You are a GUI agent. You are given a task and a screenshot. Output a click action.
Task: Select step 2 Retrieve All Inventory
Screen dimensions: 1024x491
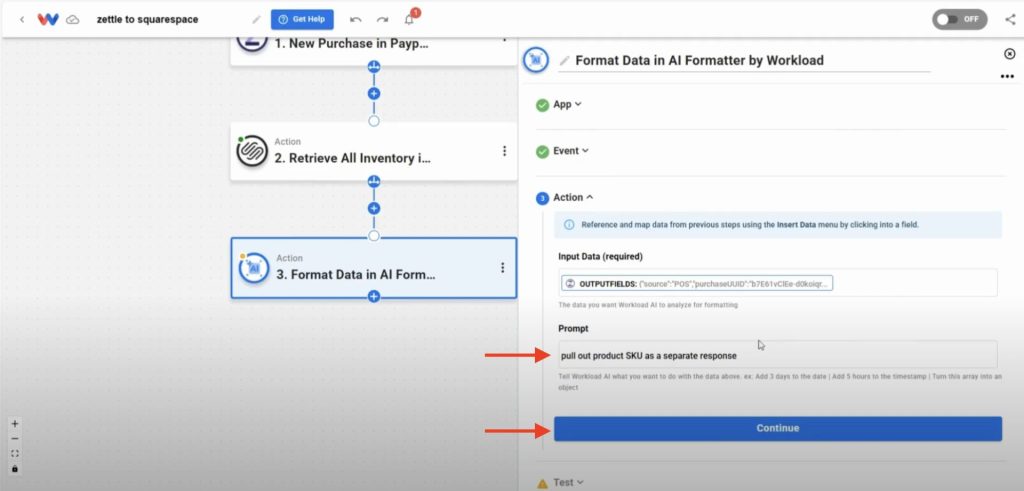pyautogui.click(x=374, y=151)
